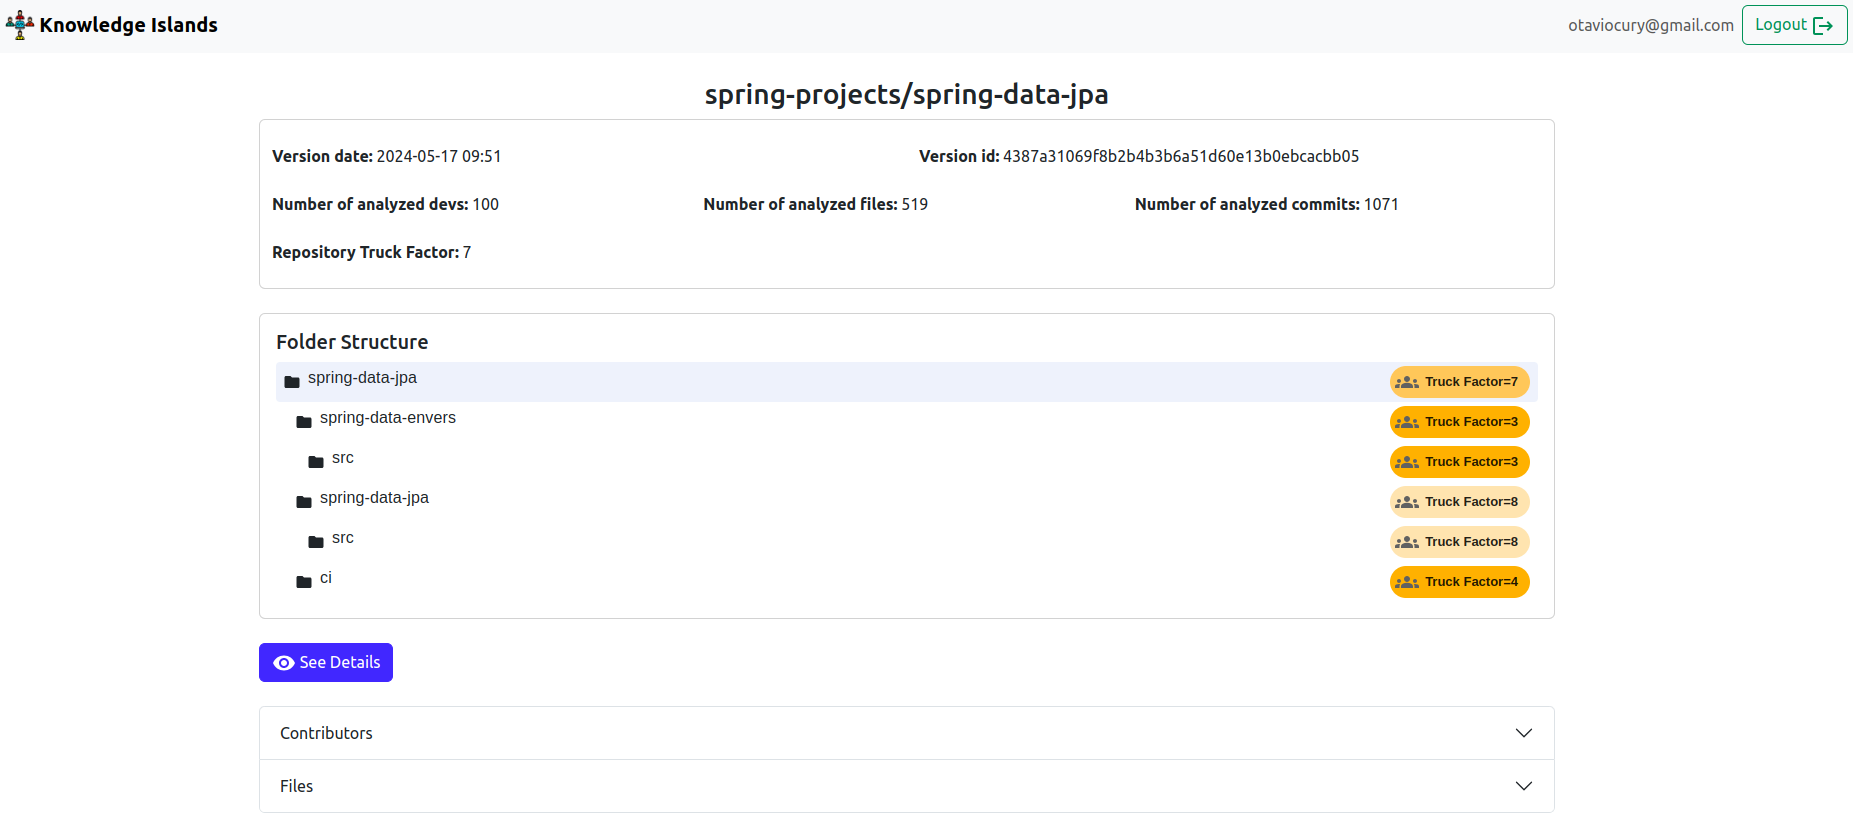Click people icon in Truck Factor=4 badge
Image resolution: width=1853 pixels, height=822 pixels.
1407,582
